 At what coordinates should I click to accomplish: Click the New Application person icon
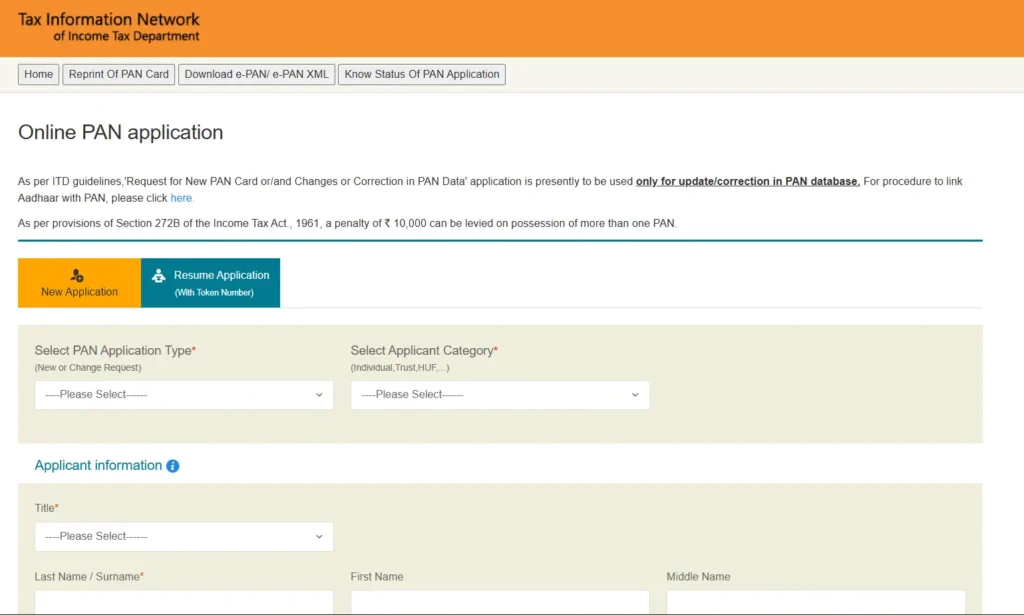(x=78, y=275)
